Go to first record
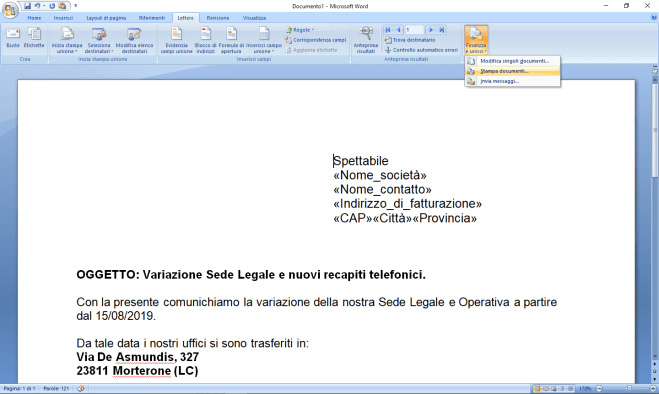This screenshot has width=659, height=394. tap(388, 30)
